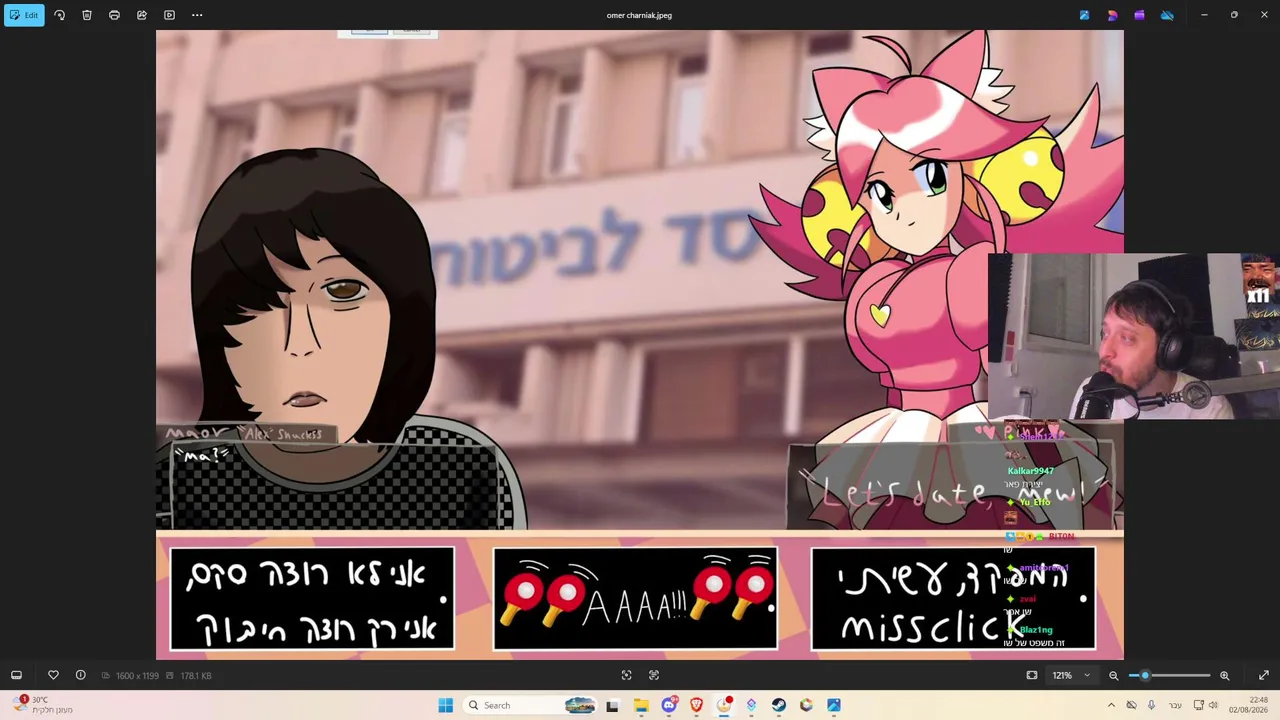
Task: Rotate the image with the rotate icon
Action: (x=59, y=15)
